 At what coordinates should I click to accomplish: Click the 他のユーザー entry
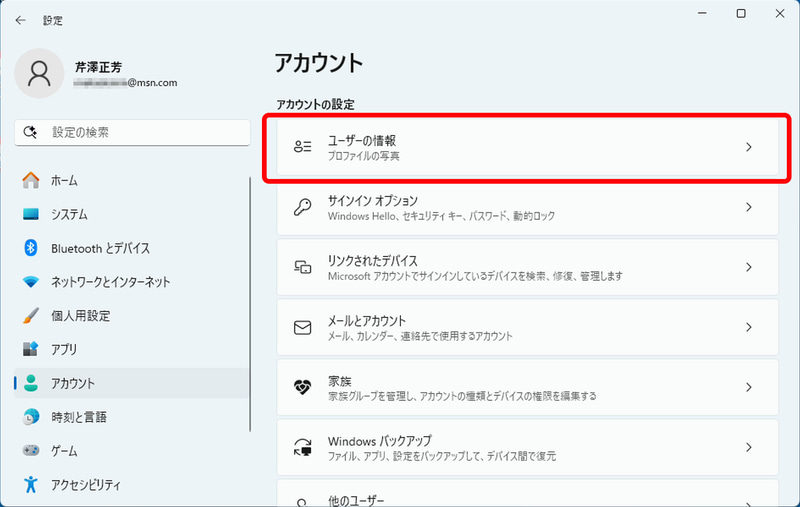pos(528,493)
